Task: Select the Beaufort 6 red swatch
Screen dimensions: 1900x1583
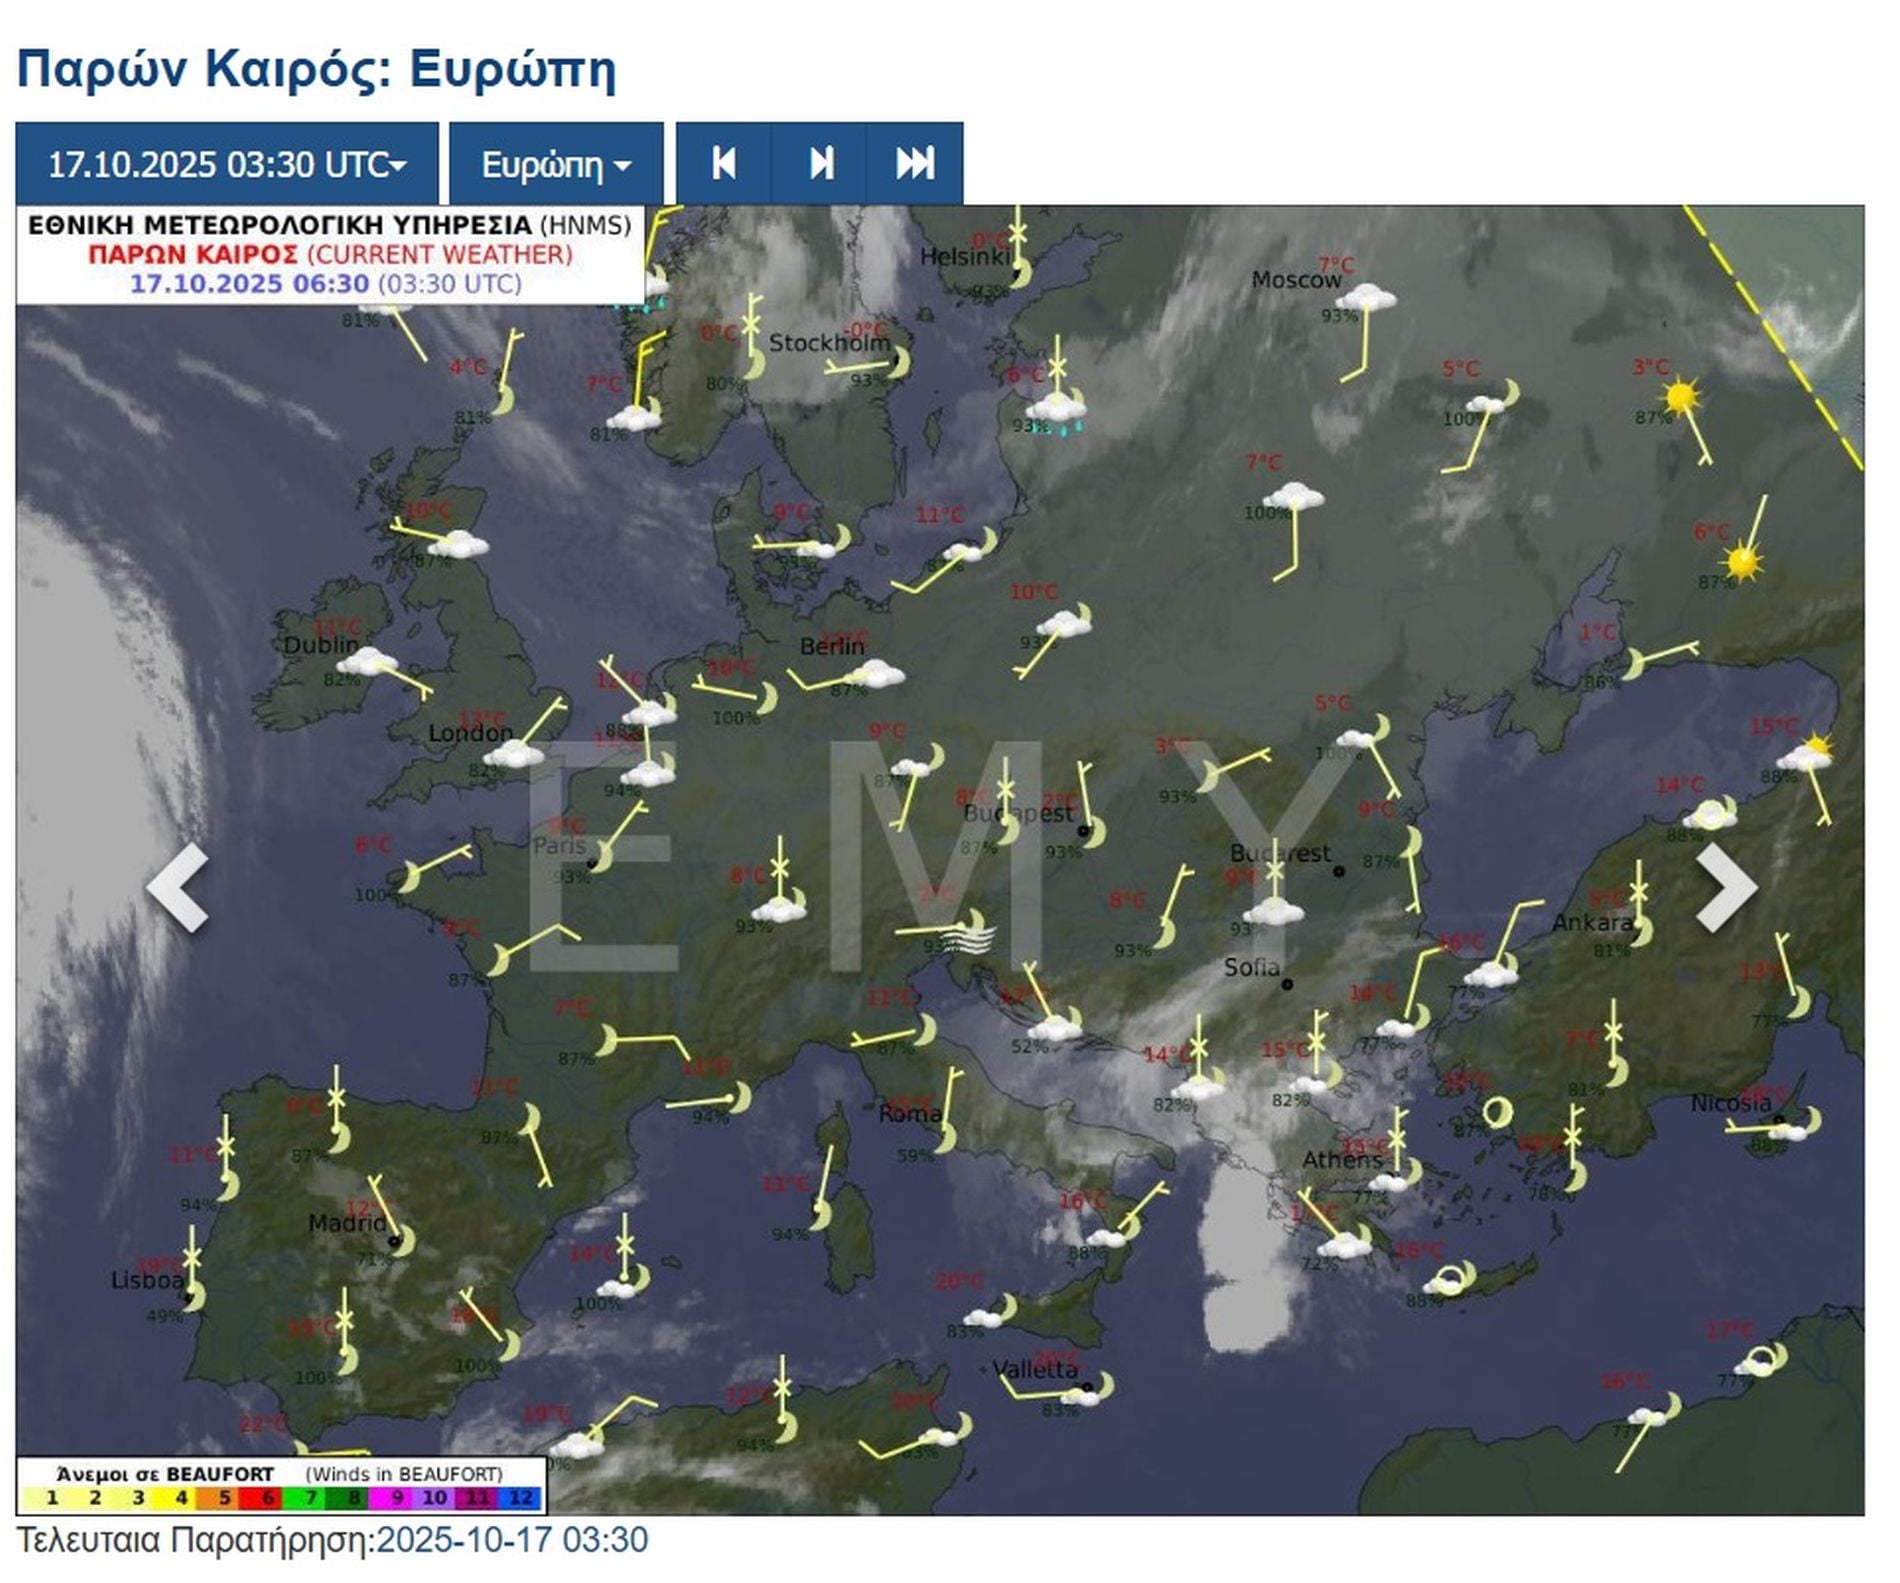Action: click(x=267, y=1497)
